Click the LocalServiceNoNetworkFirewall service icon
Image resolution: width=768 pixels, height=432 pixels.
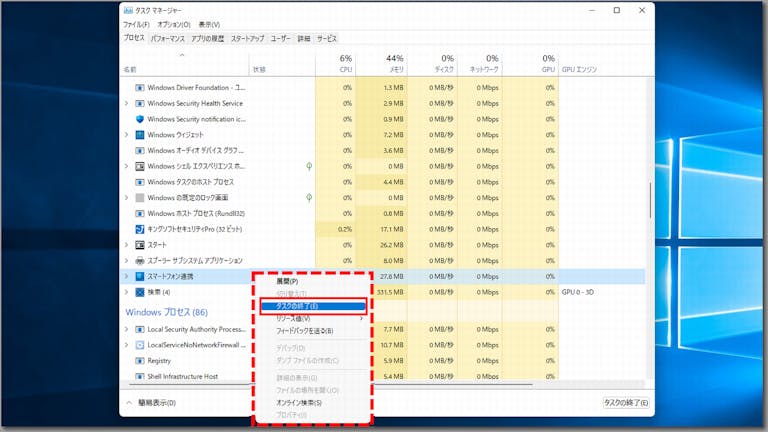(140, 345)
